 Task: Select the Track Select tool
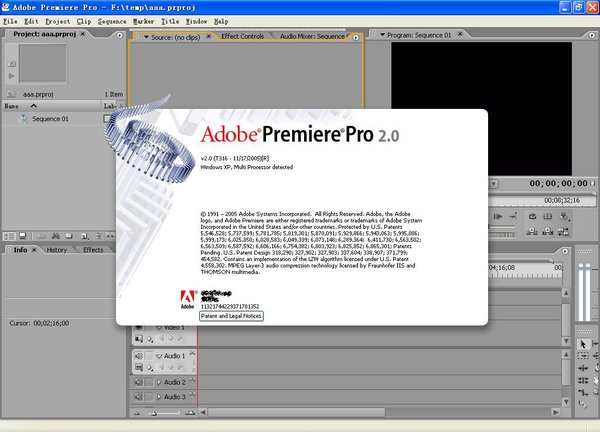[x=583, y=356]
